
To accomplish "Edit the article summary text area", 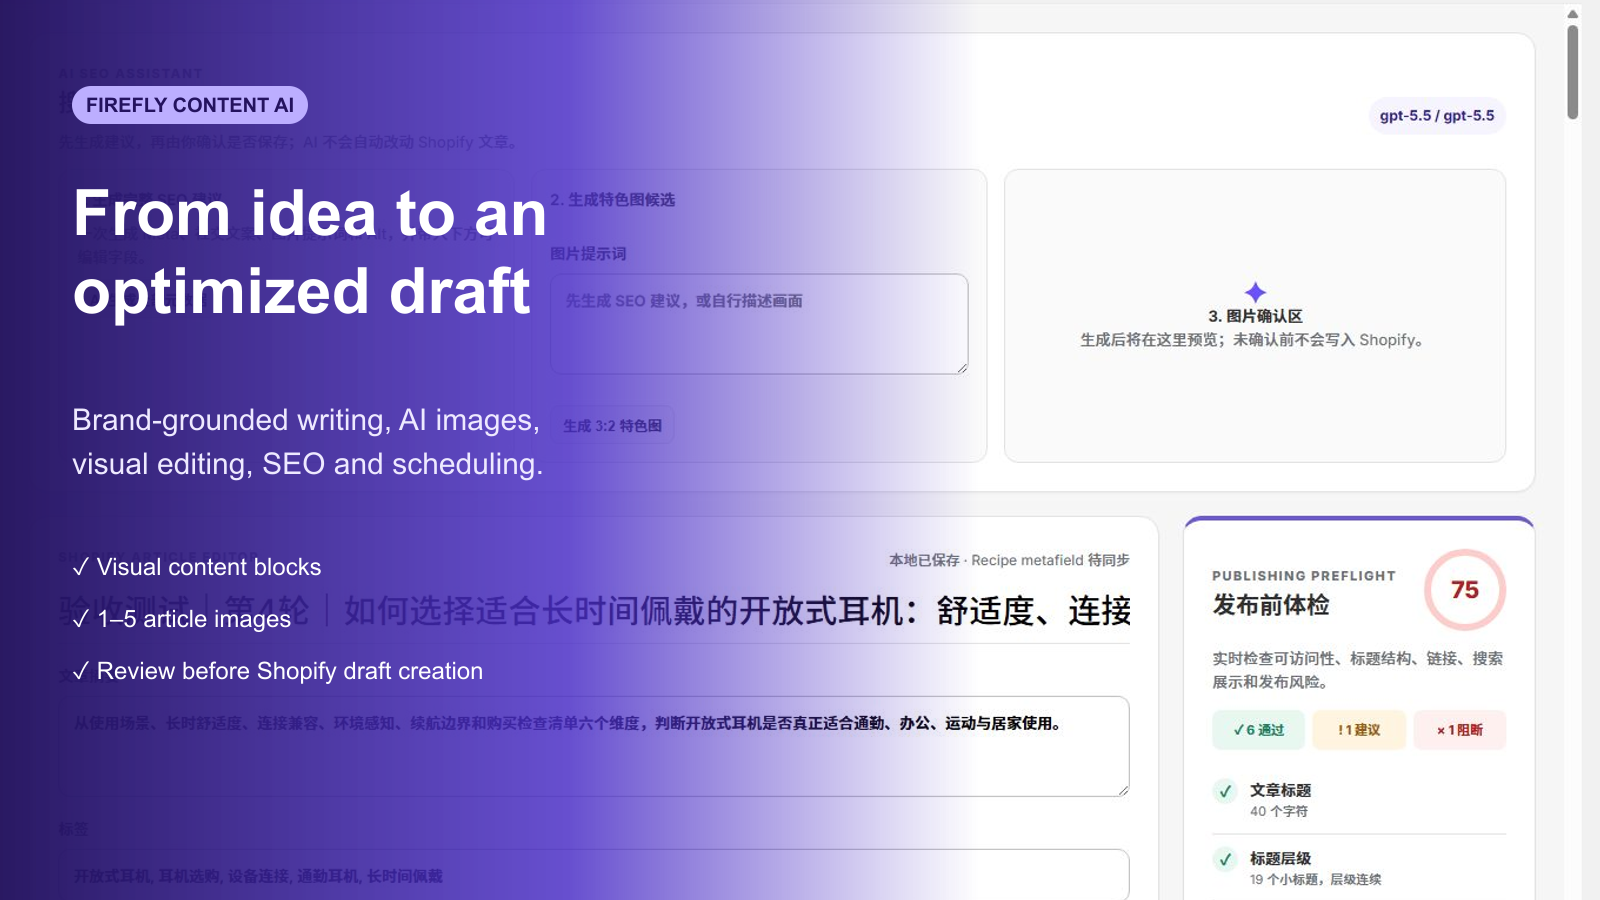I will (594, 746).
